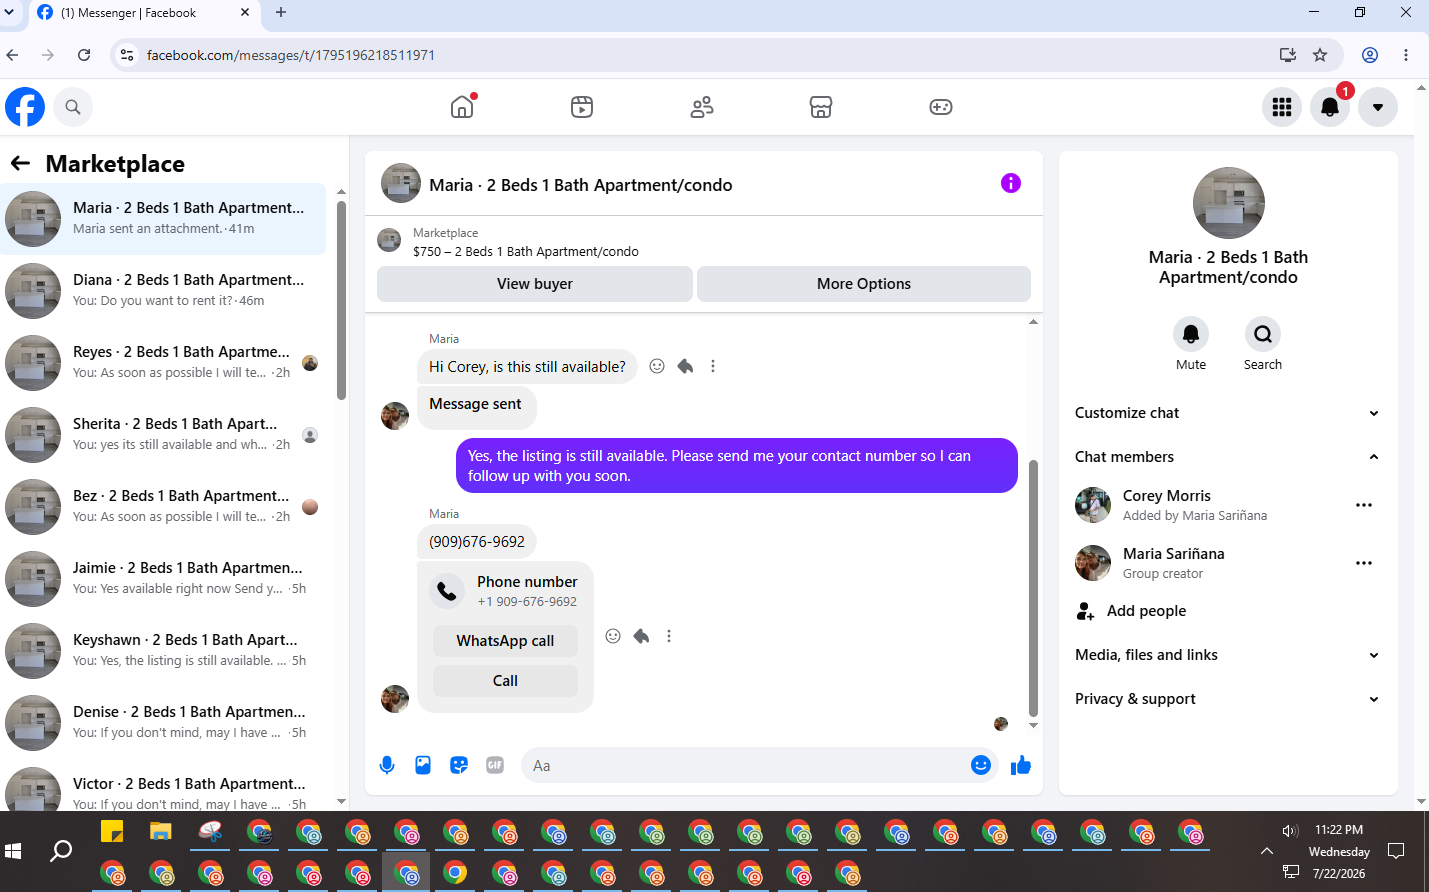The height and width of the screenshot is (892, 1429).
Task: Toggle the purple conversation information icon
Action: 1011,183
